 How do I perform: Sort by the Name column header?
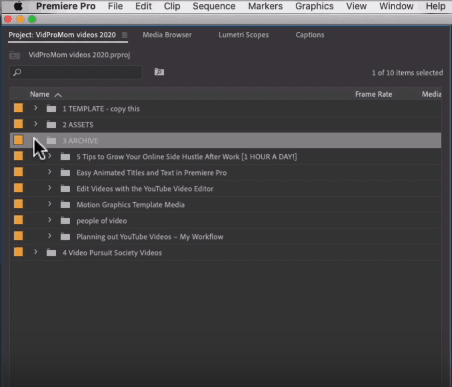click(x=39, y=94)
